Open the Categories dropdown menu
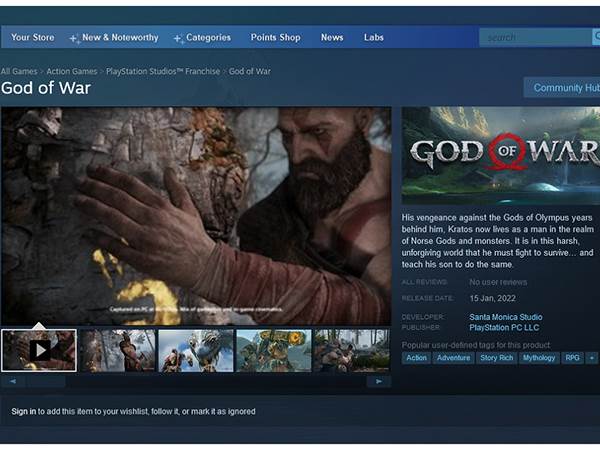 point(208,38)
